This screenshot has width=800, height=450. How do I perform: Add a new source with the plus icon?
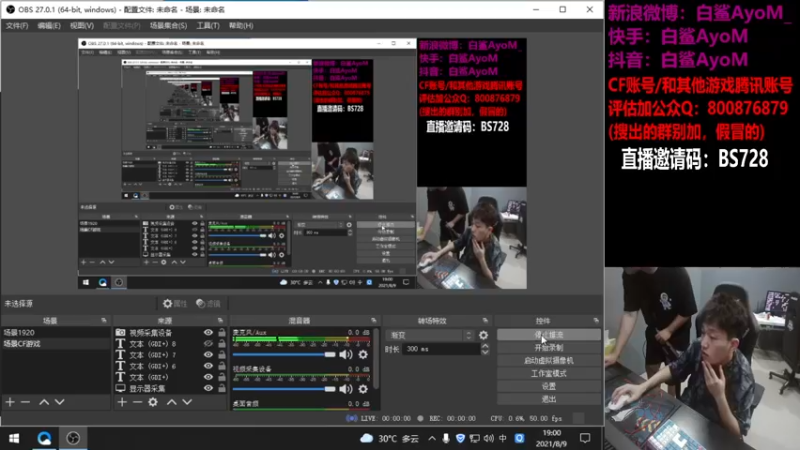pos(122,402)
